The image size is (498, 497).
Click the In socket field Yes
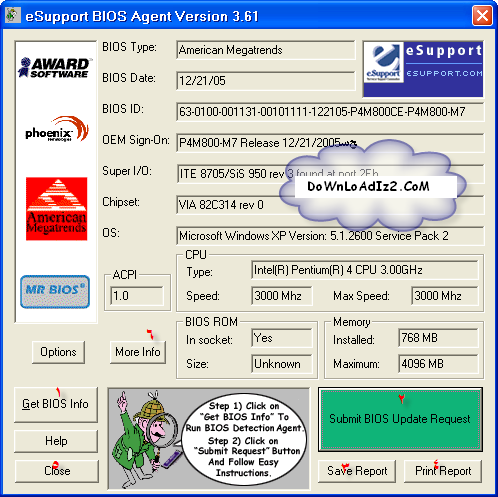click(282, 338)
